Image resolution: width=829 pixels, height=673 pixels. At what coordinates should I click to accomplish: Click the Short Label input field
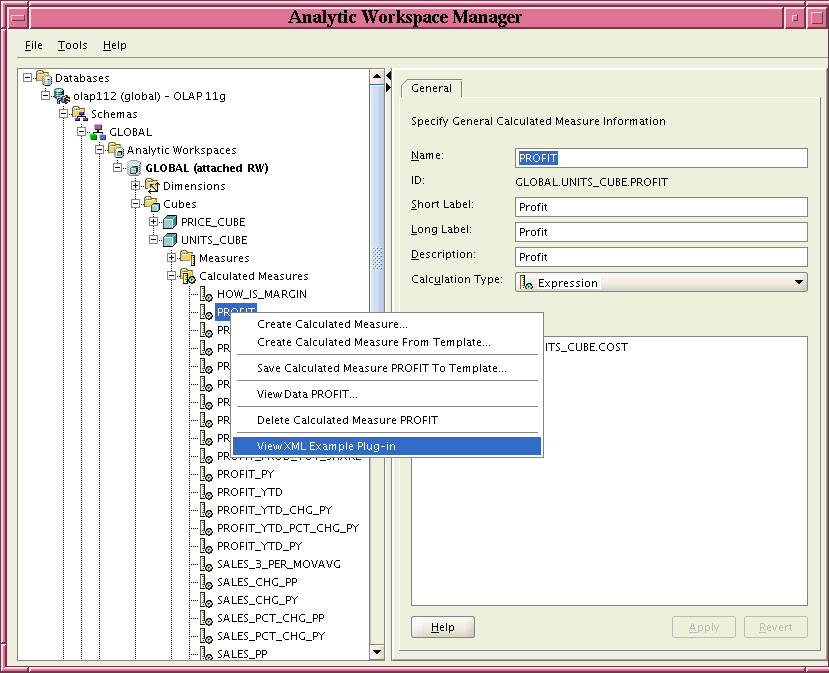coord(660,207)
